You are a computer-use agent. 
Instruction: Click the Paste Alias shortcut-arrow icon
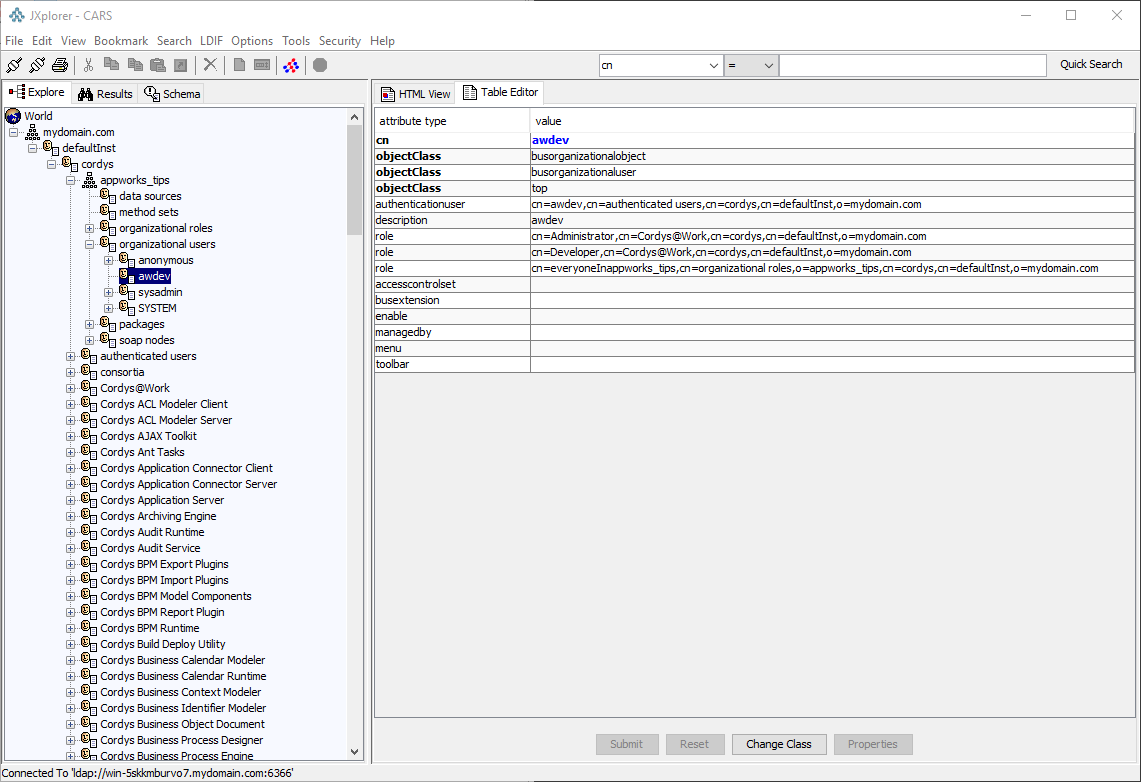pos(180,65)
